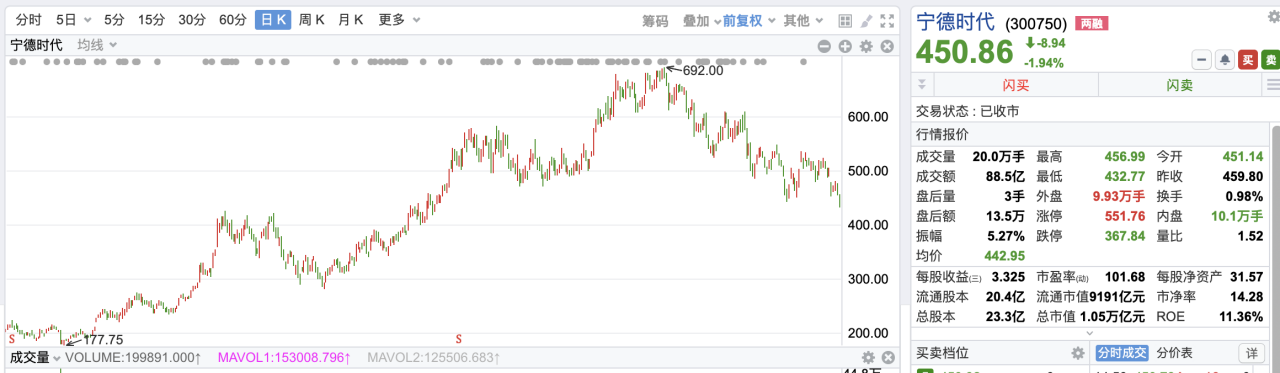Click the green 卖 sell button
This screenshot has width=1280, height=373.
coord(1270,60)
